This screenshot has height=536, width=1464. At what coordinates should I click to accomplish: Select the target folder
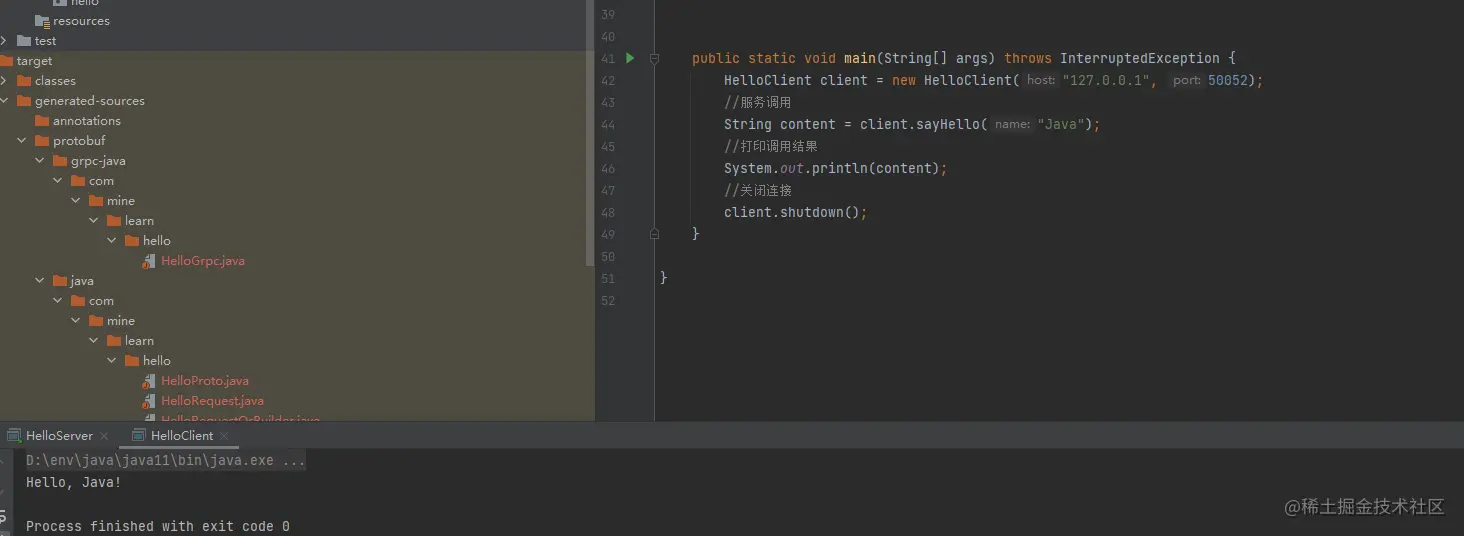tap(34, 61)
